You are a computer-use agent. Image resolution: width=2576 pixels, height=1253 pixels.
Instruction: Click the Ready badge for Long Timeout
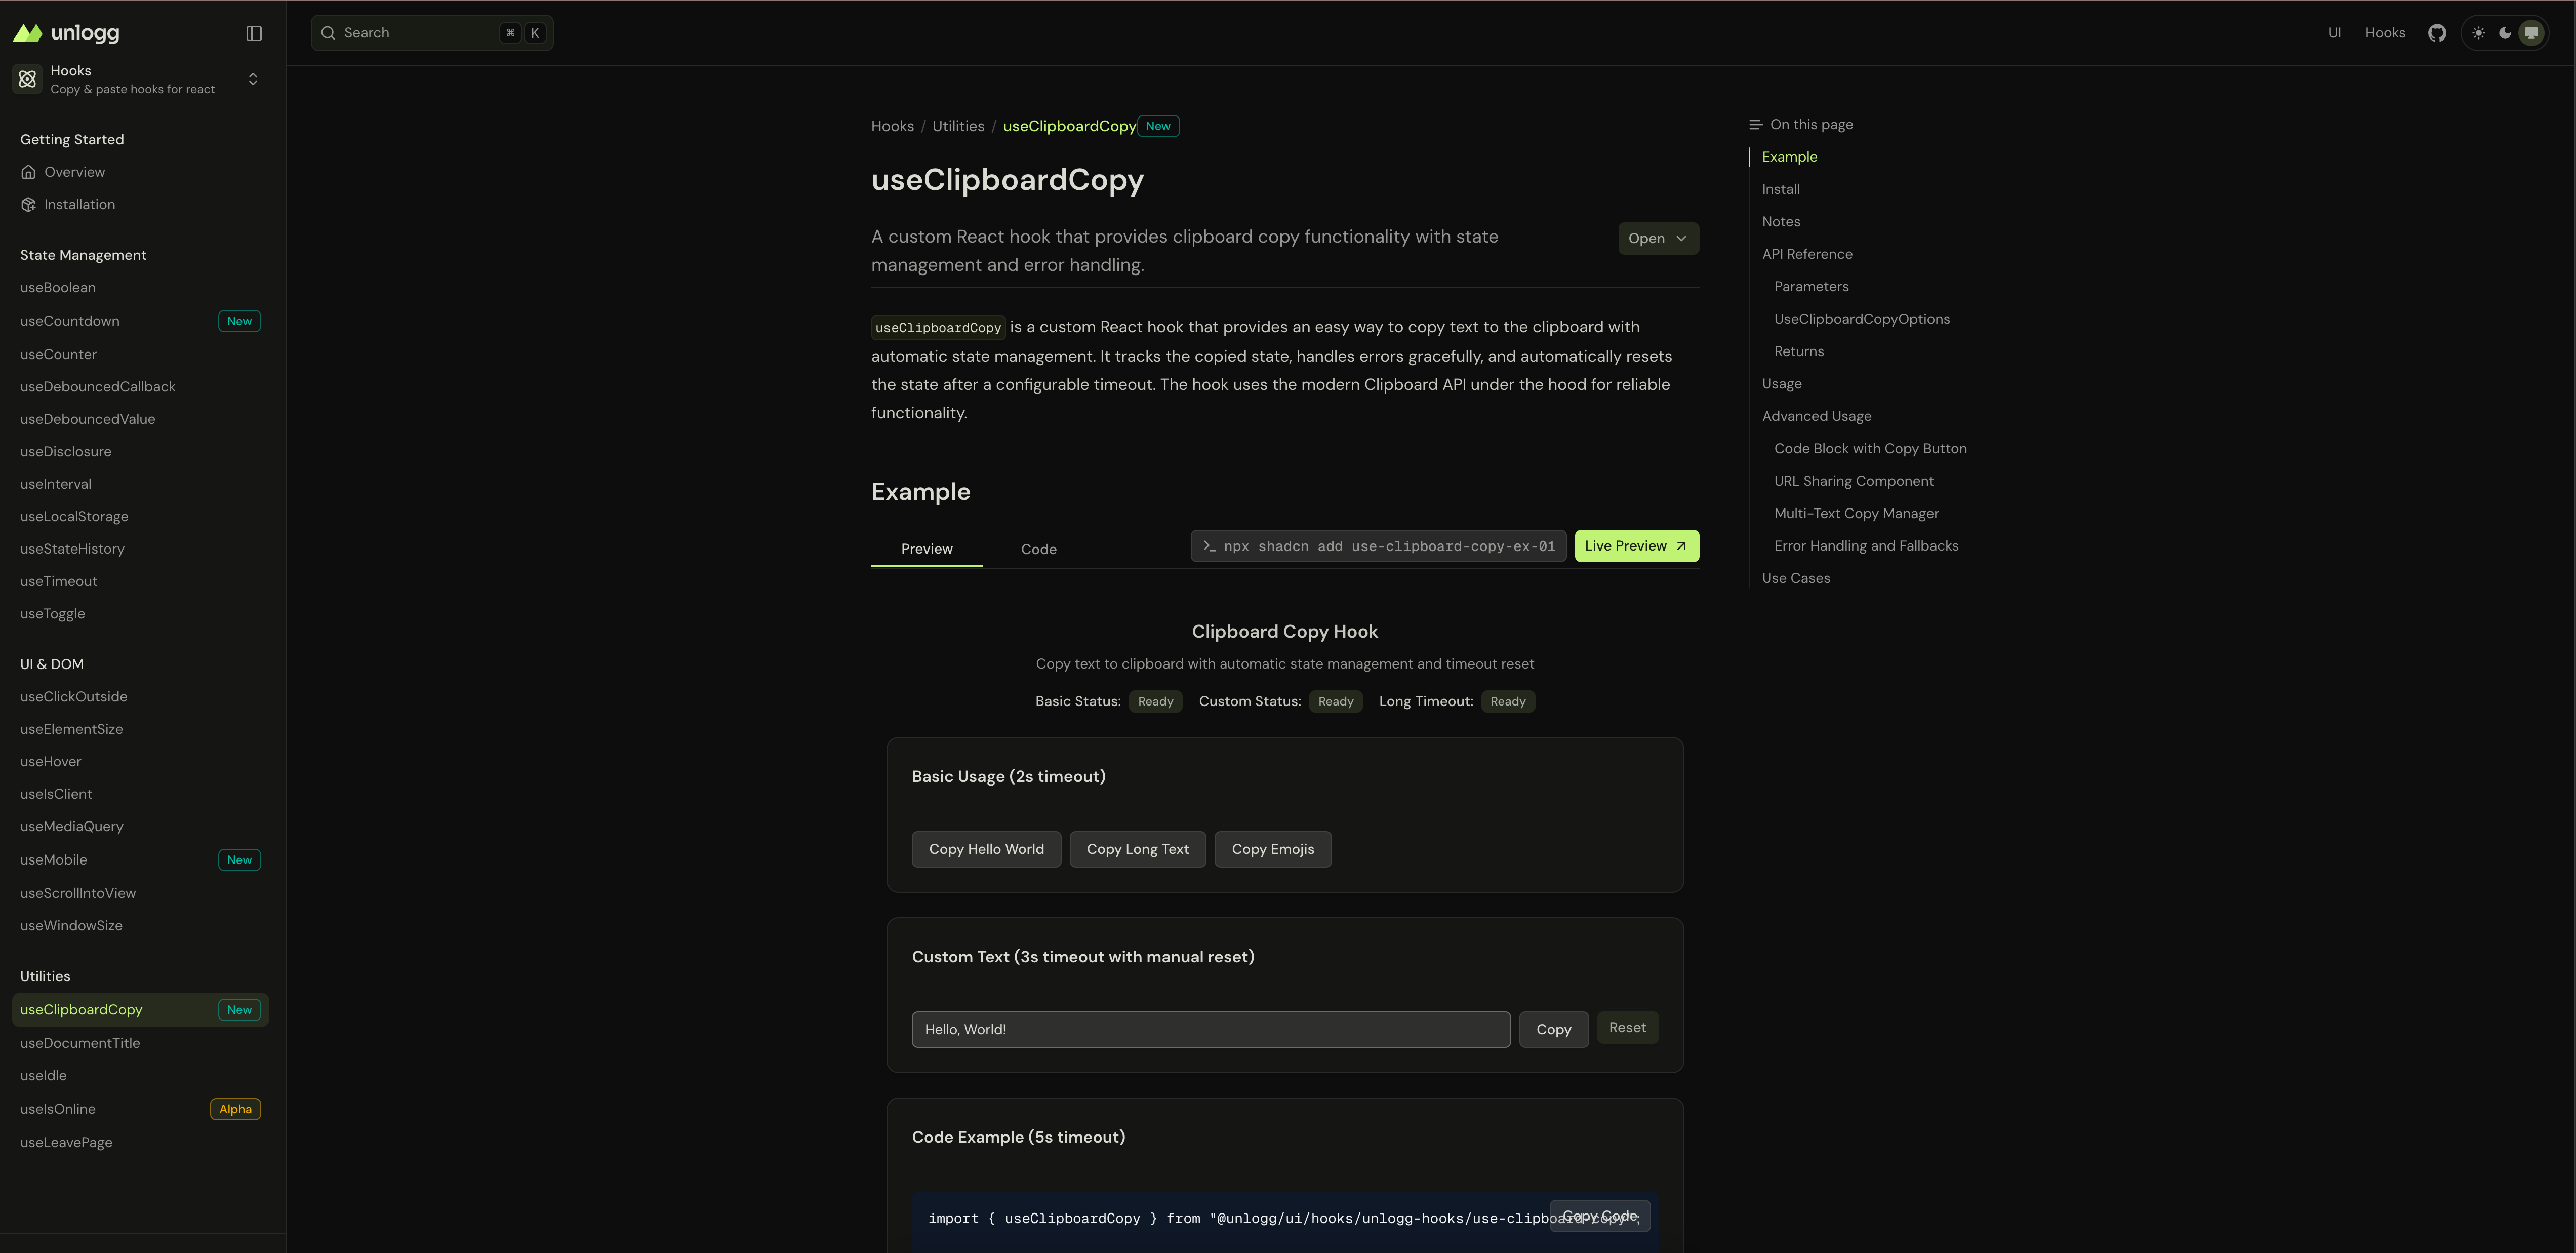(1508, 701)
